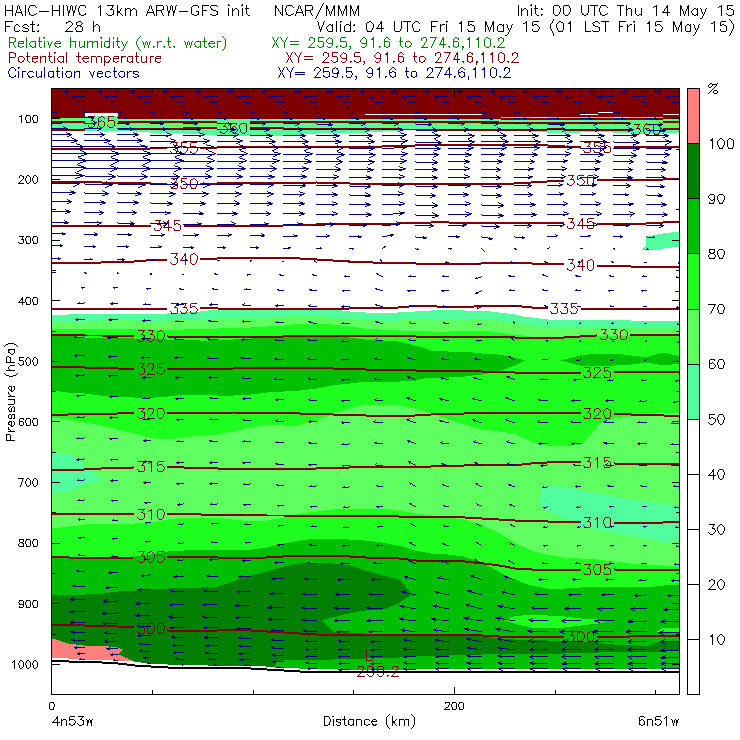The image size is (740, 740).
Task: Click the white 0–10% colorbar segment
Action: tap(693, 667)
